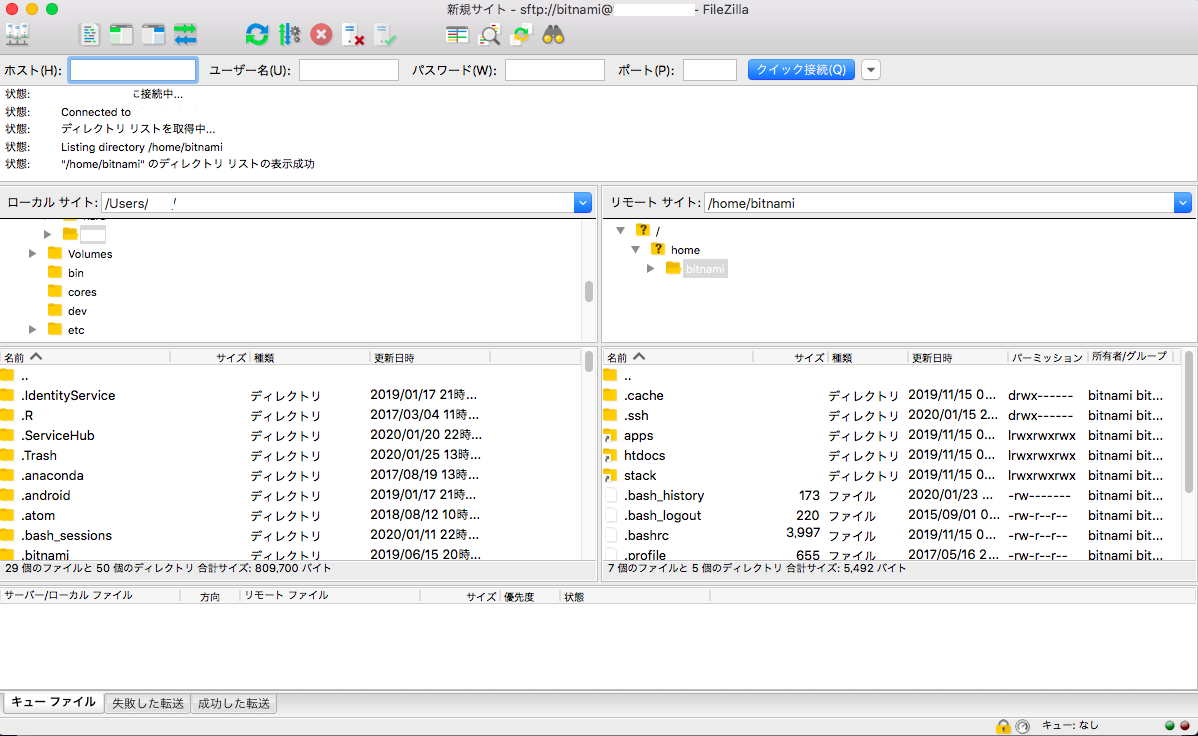The width and height of the screenshot is (1198, 736).
Task: Toggle the message log display
Action: pyautogui.click(x=90, y=34)
